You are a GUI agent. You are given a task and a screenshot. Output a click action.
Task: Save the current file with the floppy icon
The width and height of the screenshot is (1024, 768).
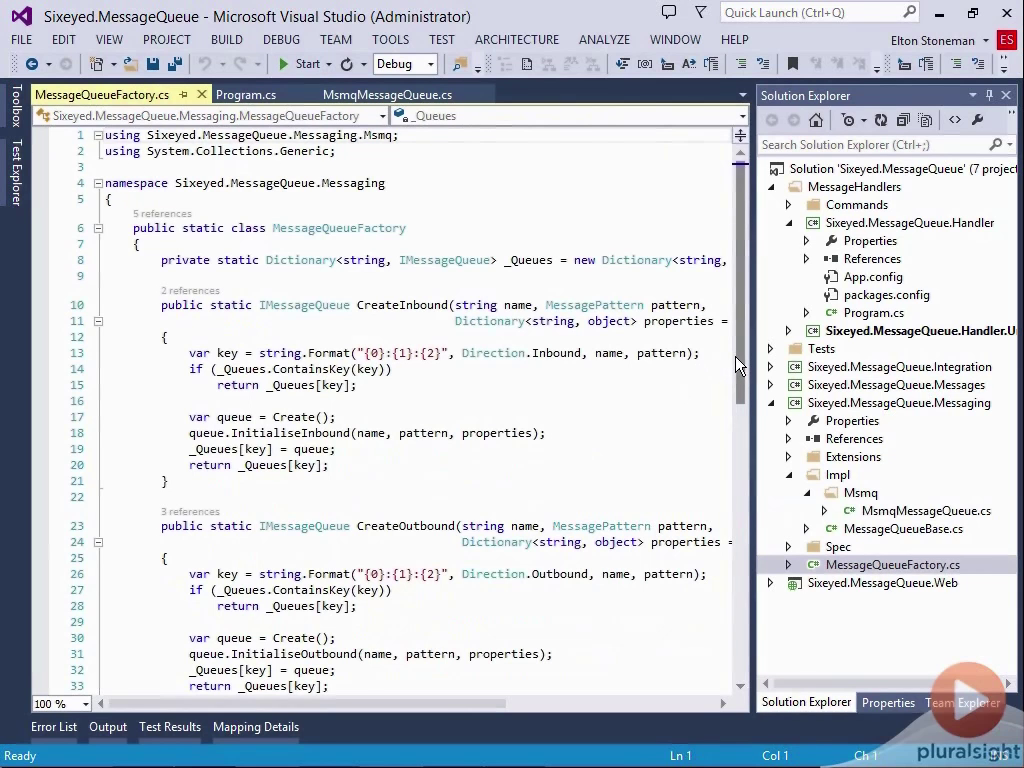tap(153, 64)
